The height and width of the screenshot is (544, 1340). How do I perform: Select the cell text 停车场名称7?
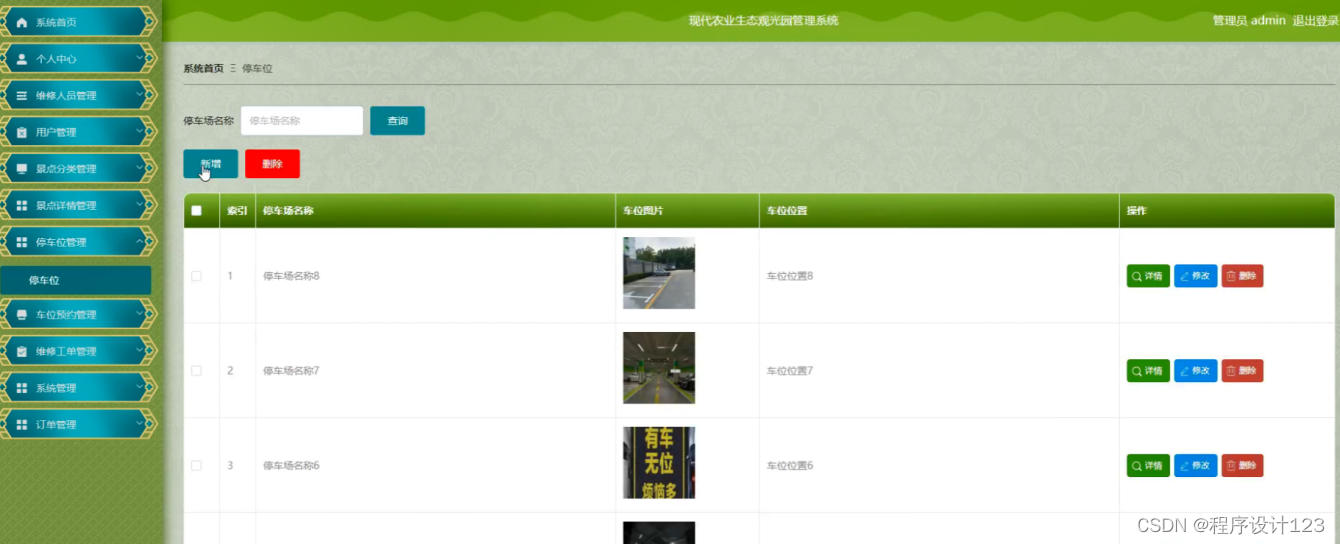(291, 371)
